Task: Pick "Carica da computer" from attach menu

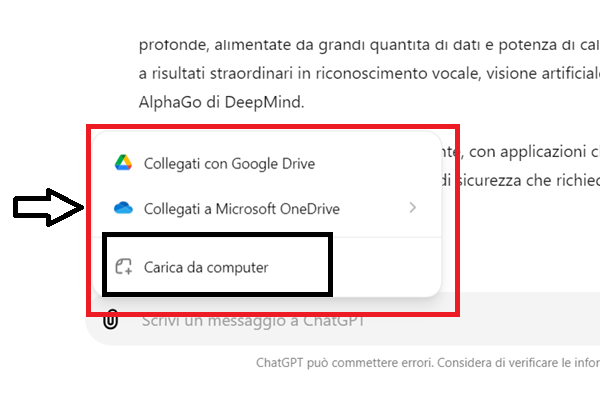Action: 206,267
